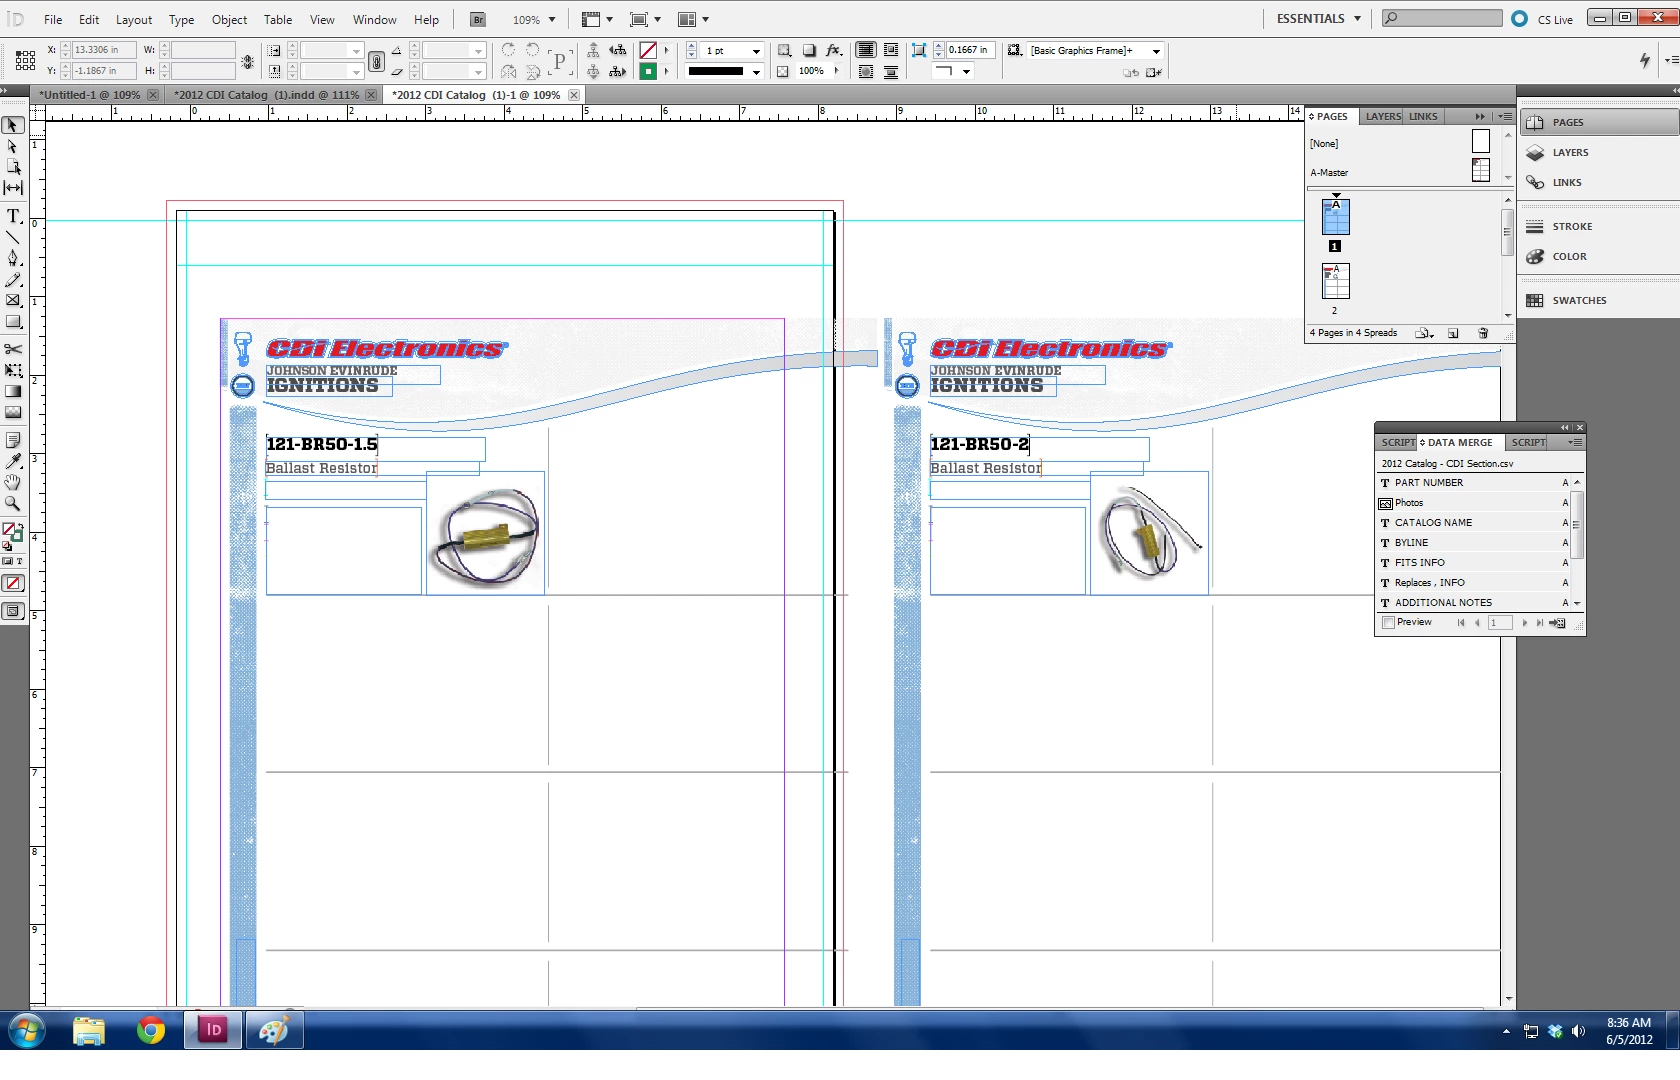Select the Direct Selection tool
The width and height of the screenshot is (1680, 1080).
pyautogui.click(x=13, y=146)
